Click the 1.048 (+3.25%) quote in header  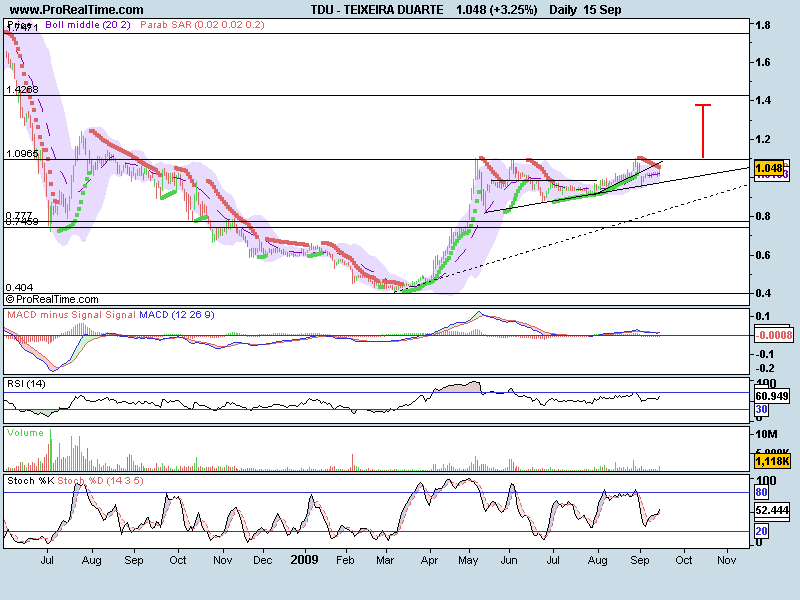coord(496,10)
